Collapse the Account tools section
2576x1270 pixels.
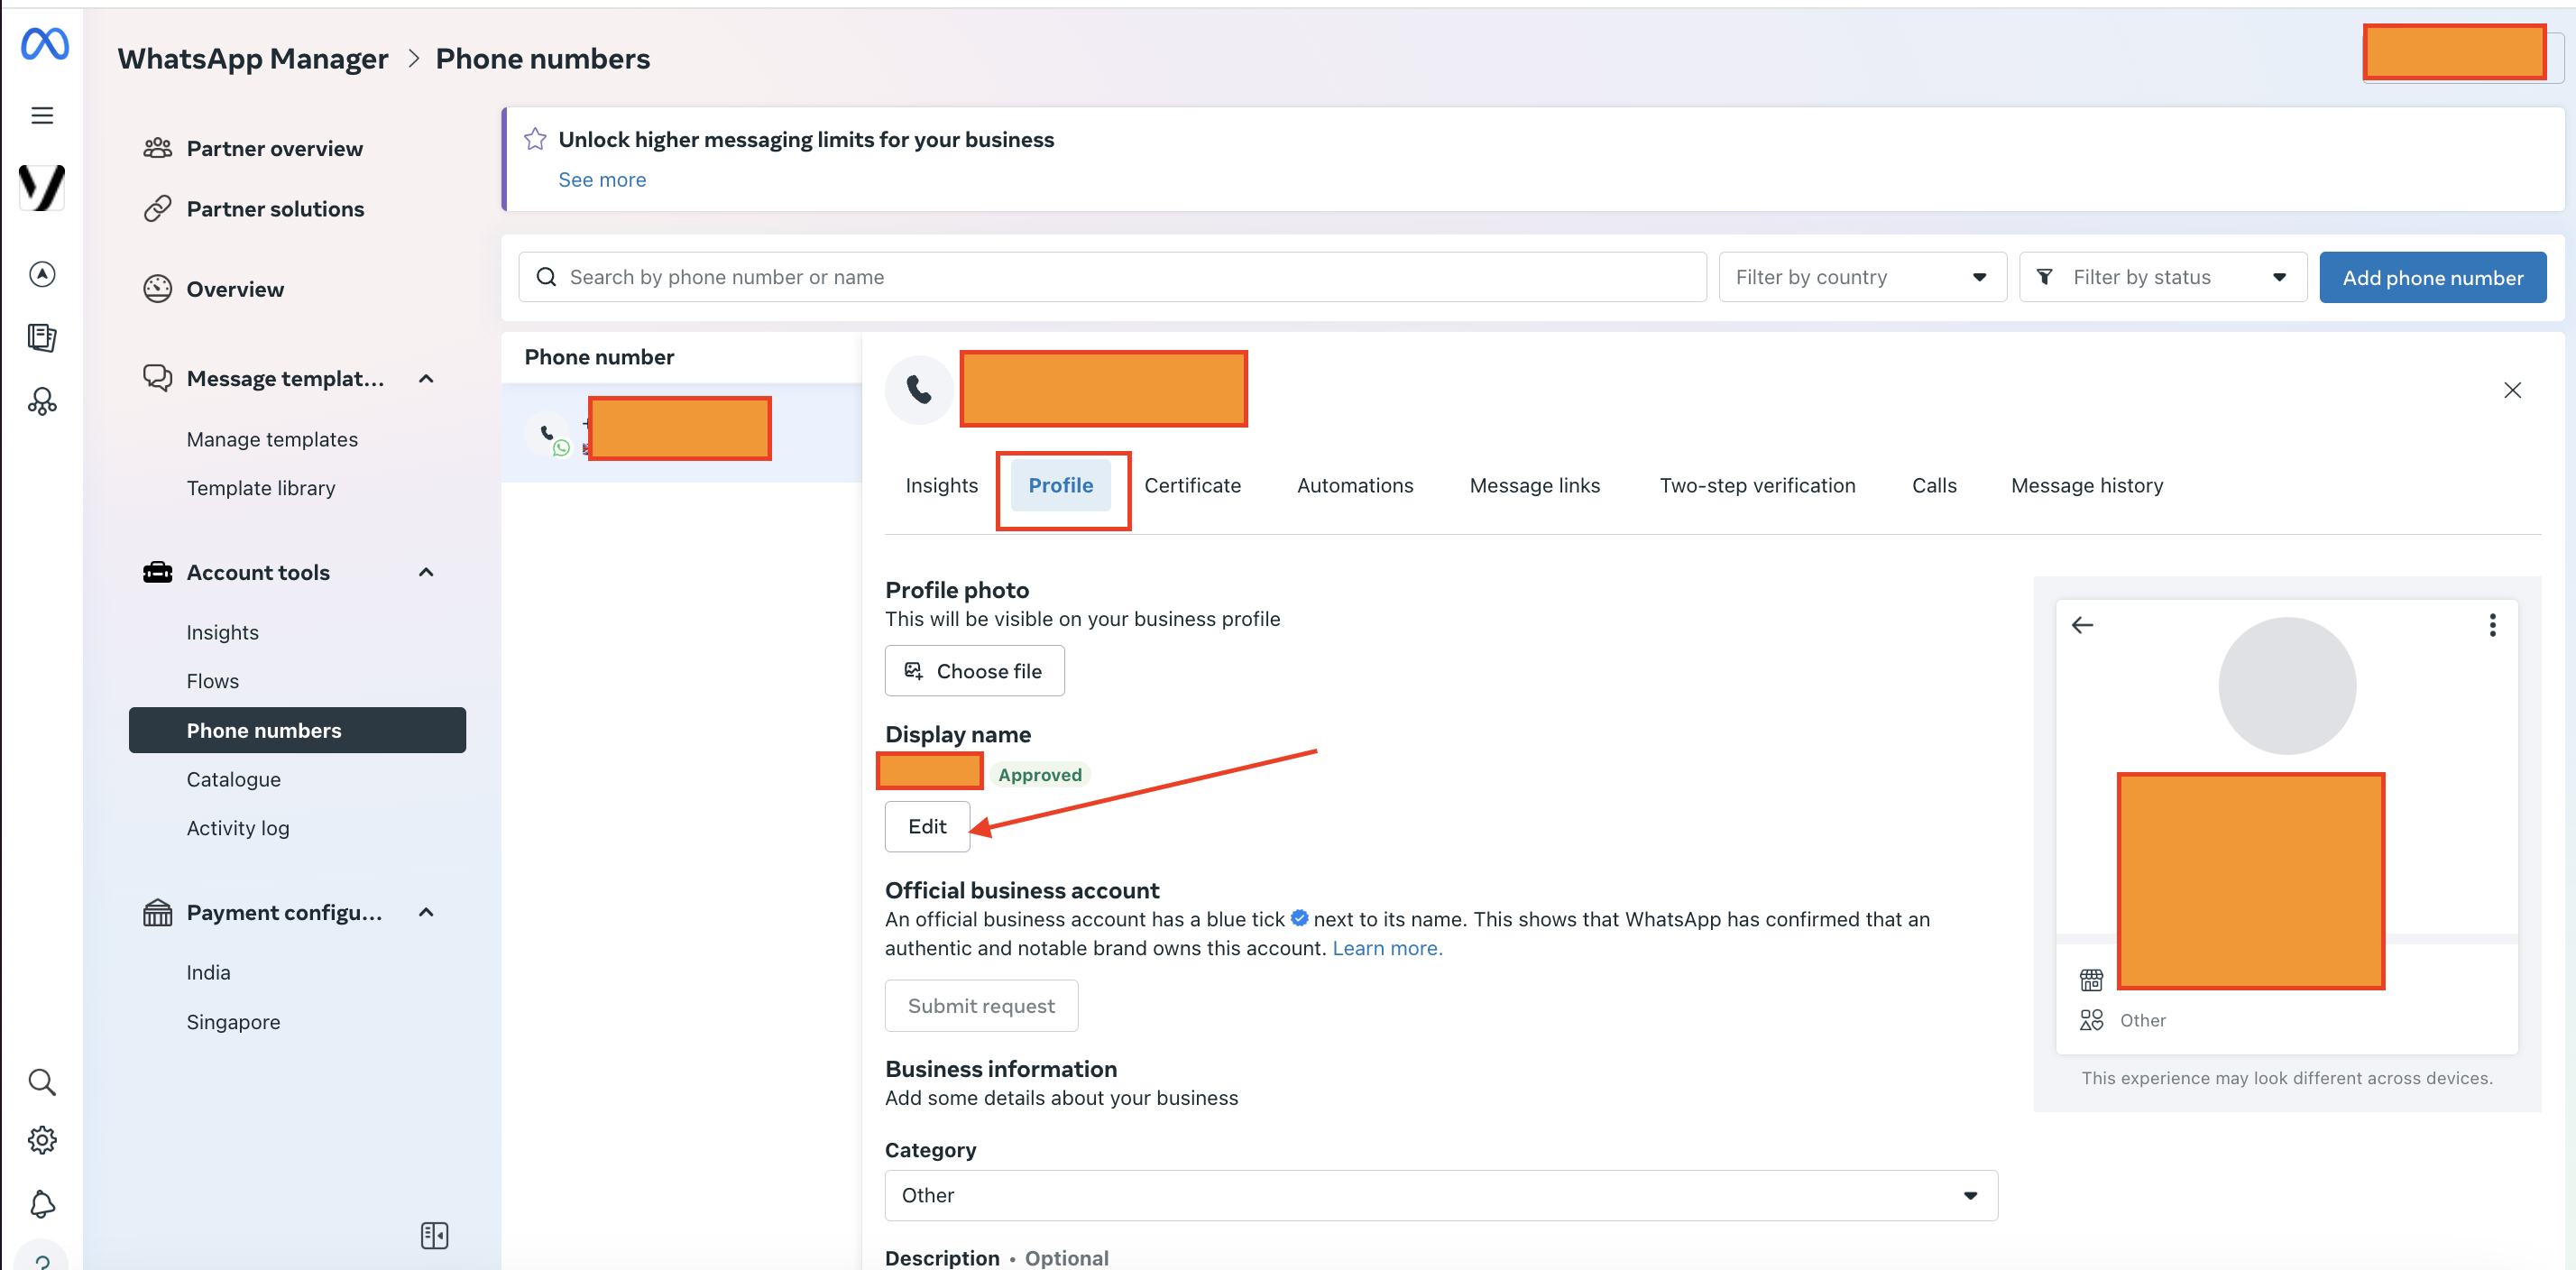click(426, 573)
